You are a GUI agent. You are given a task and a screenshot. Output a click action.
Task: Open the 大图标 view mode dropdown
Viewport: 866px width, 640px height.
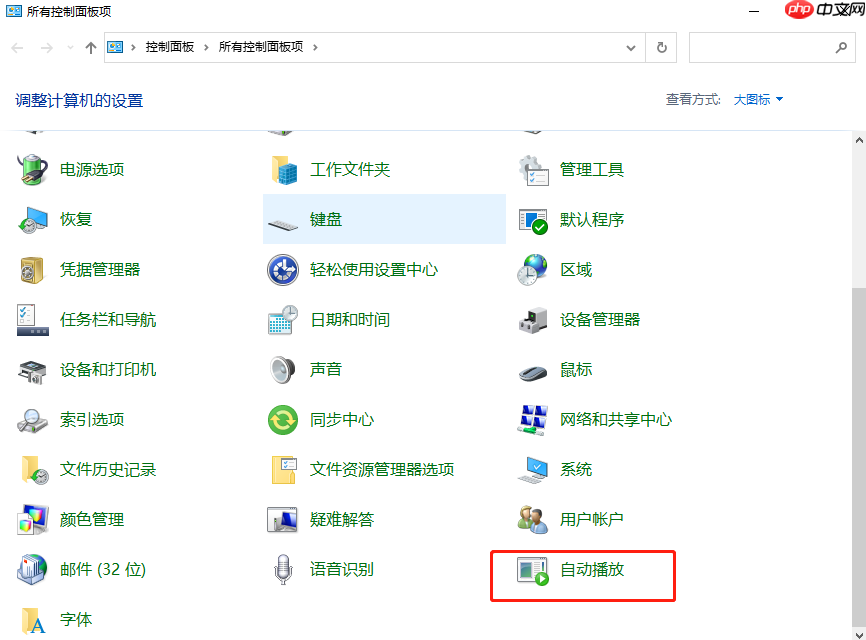745,99
